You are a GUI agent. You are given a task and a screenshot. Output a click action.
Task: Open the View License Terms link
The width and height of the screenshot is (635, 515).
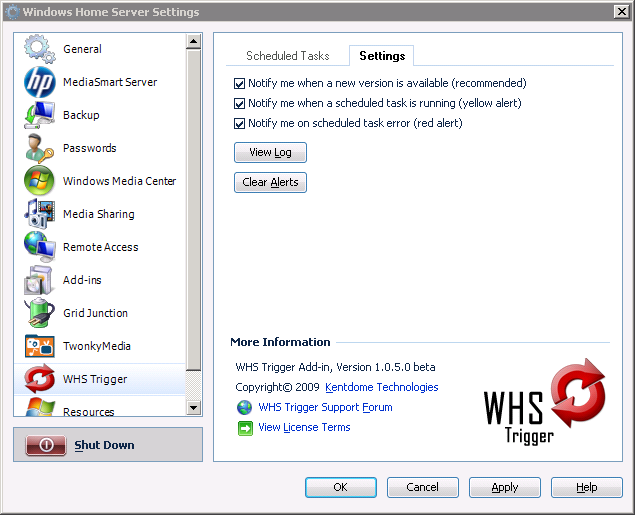(304, 428)
